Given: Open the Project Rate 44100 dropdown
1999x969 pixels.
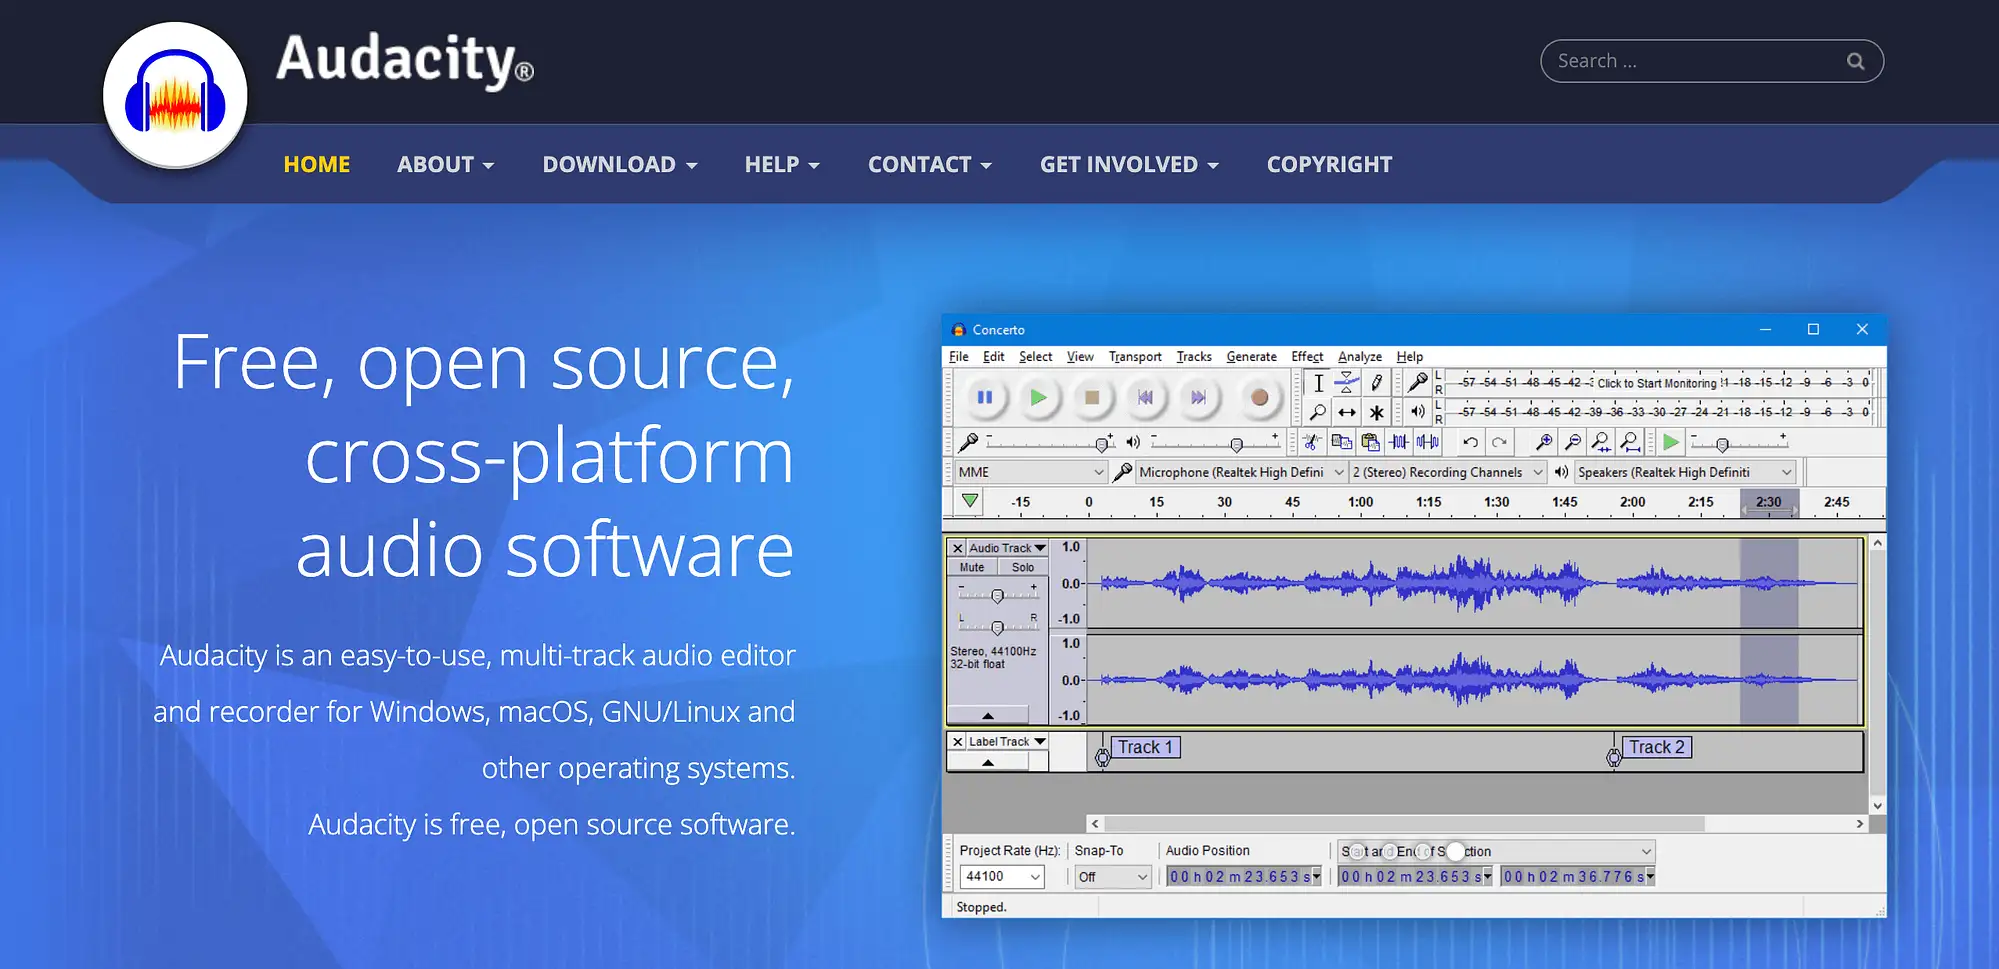Looking at the screenshot, I should 1002,877.
